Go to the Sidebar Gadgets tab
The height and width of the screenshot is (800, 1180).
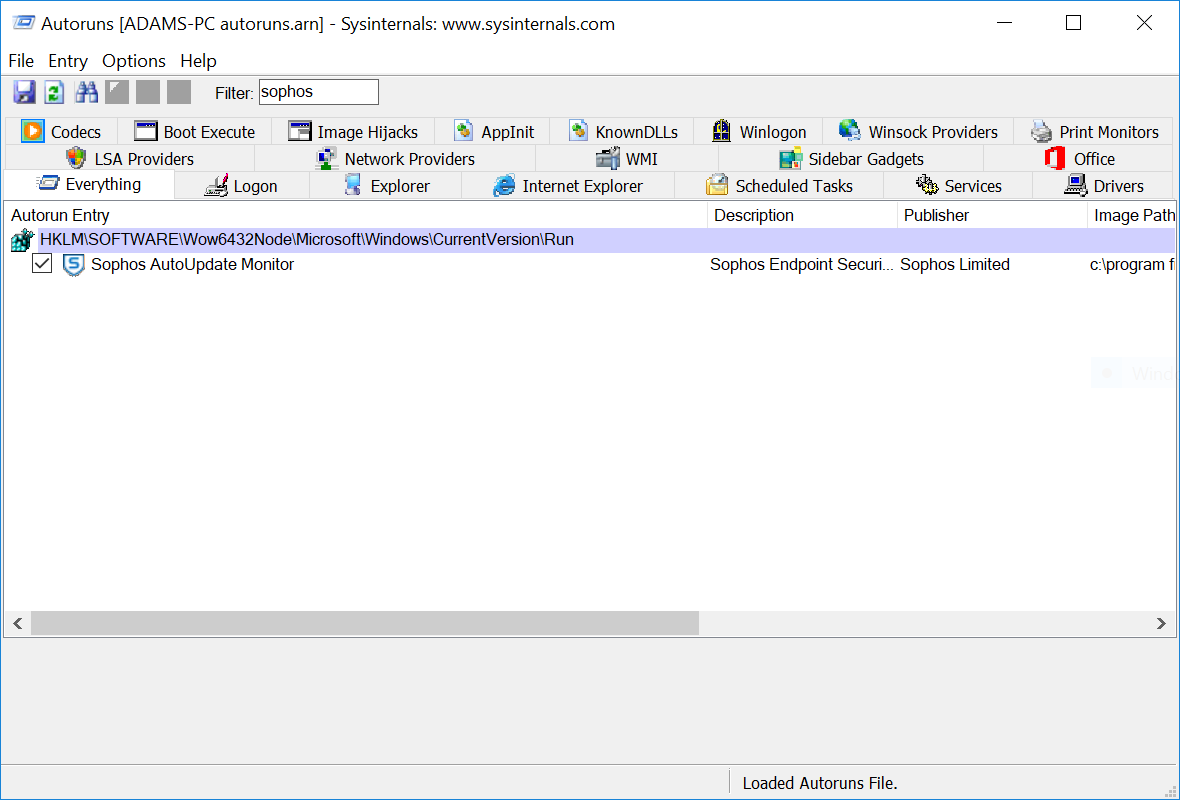pos(851,159)
